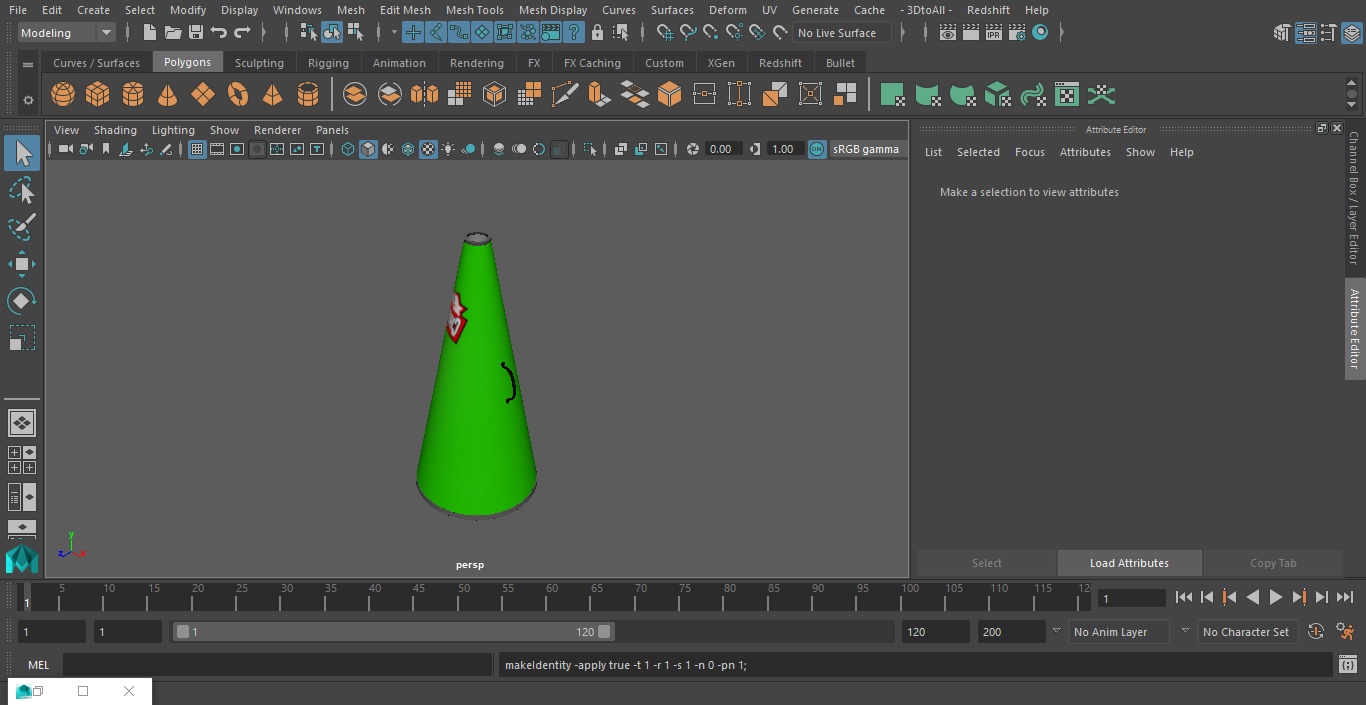This screenshot has height=705, width=1366.
Task: Open the viewport Shading menu
Action: pos(115,130)
